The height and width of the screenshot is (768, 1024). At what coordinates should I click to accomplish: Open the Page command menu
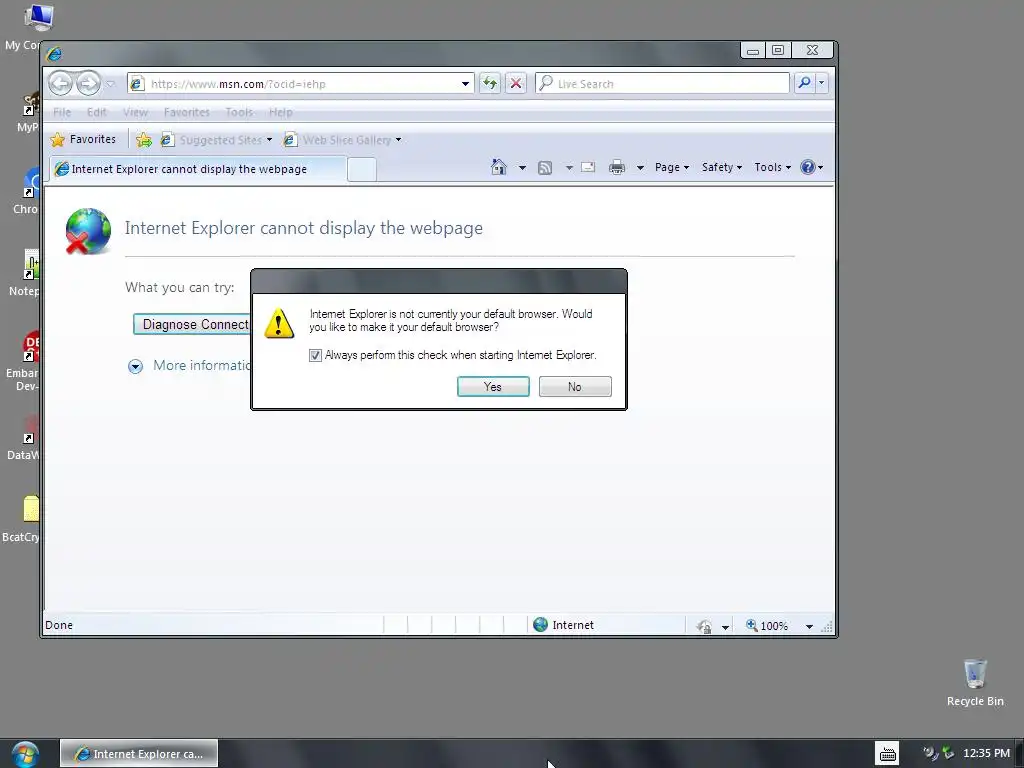672,167
